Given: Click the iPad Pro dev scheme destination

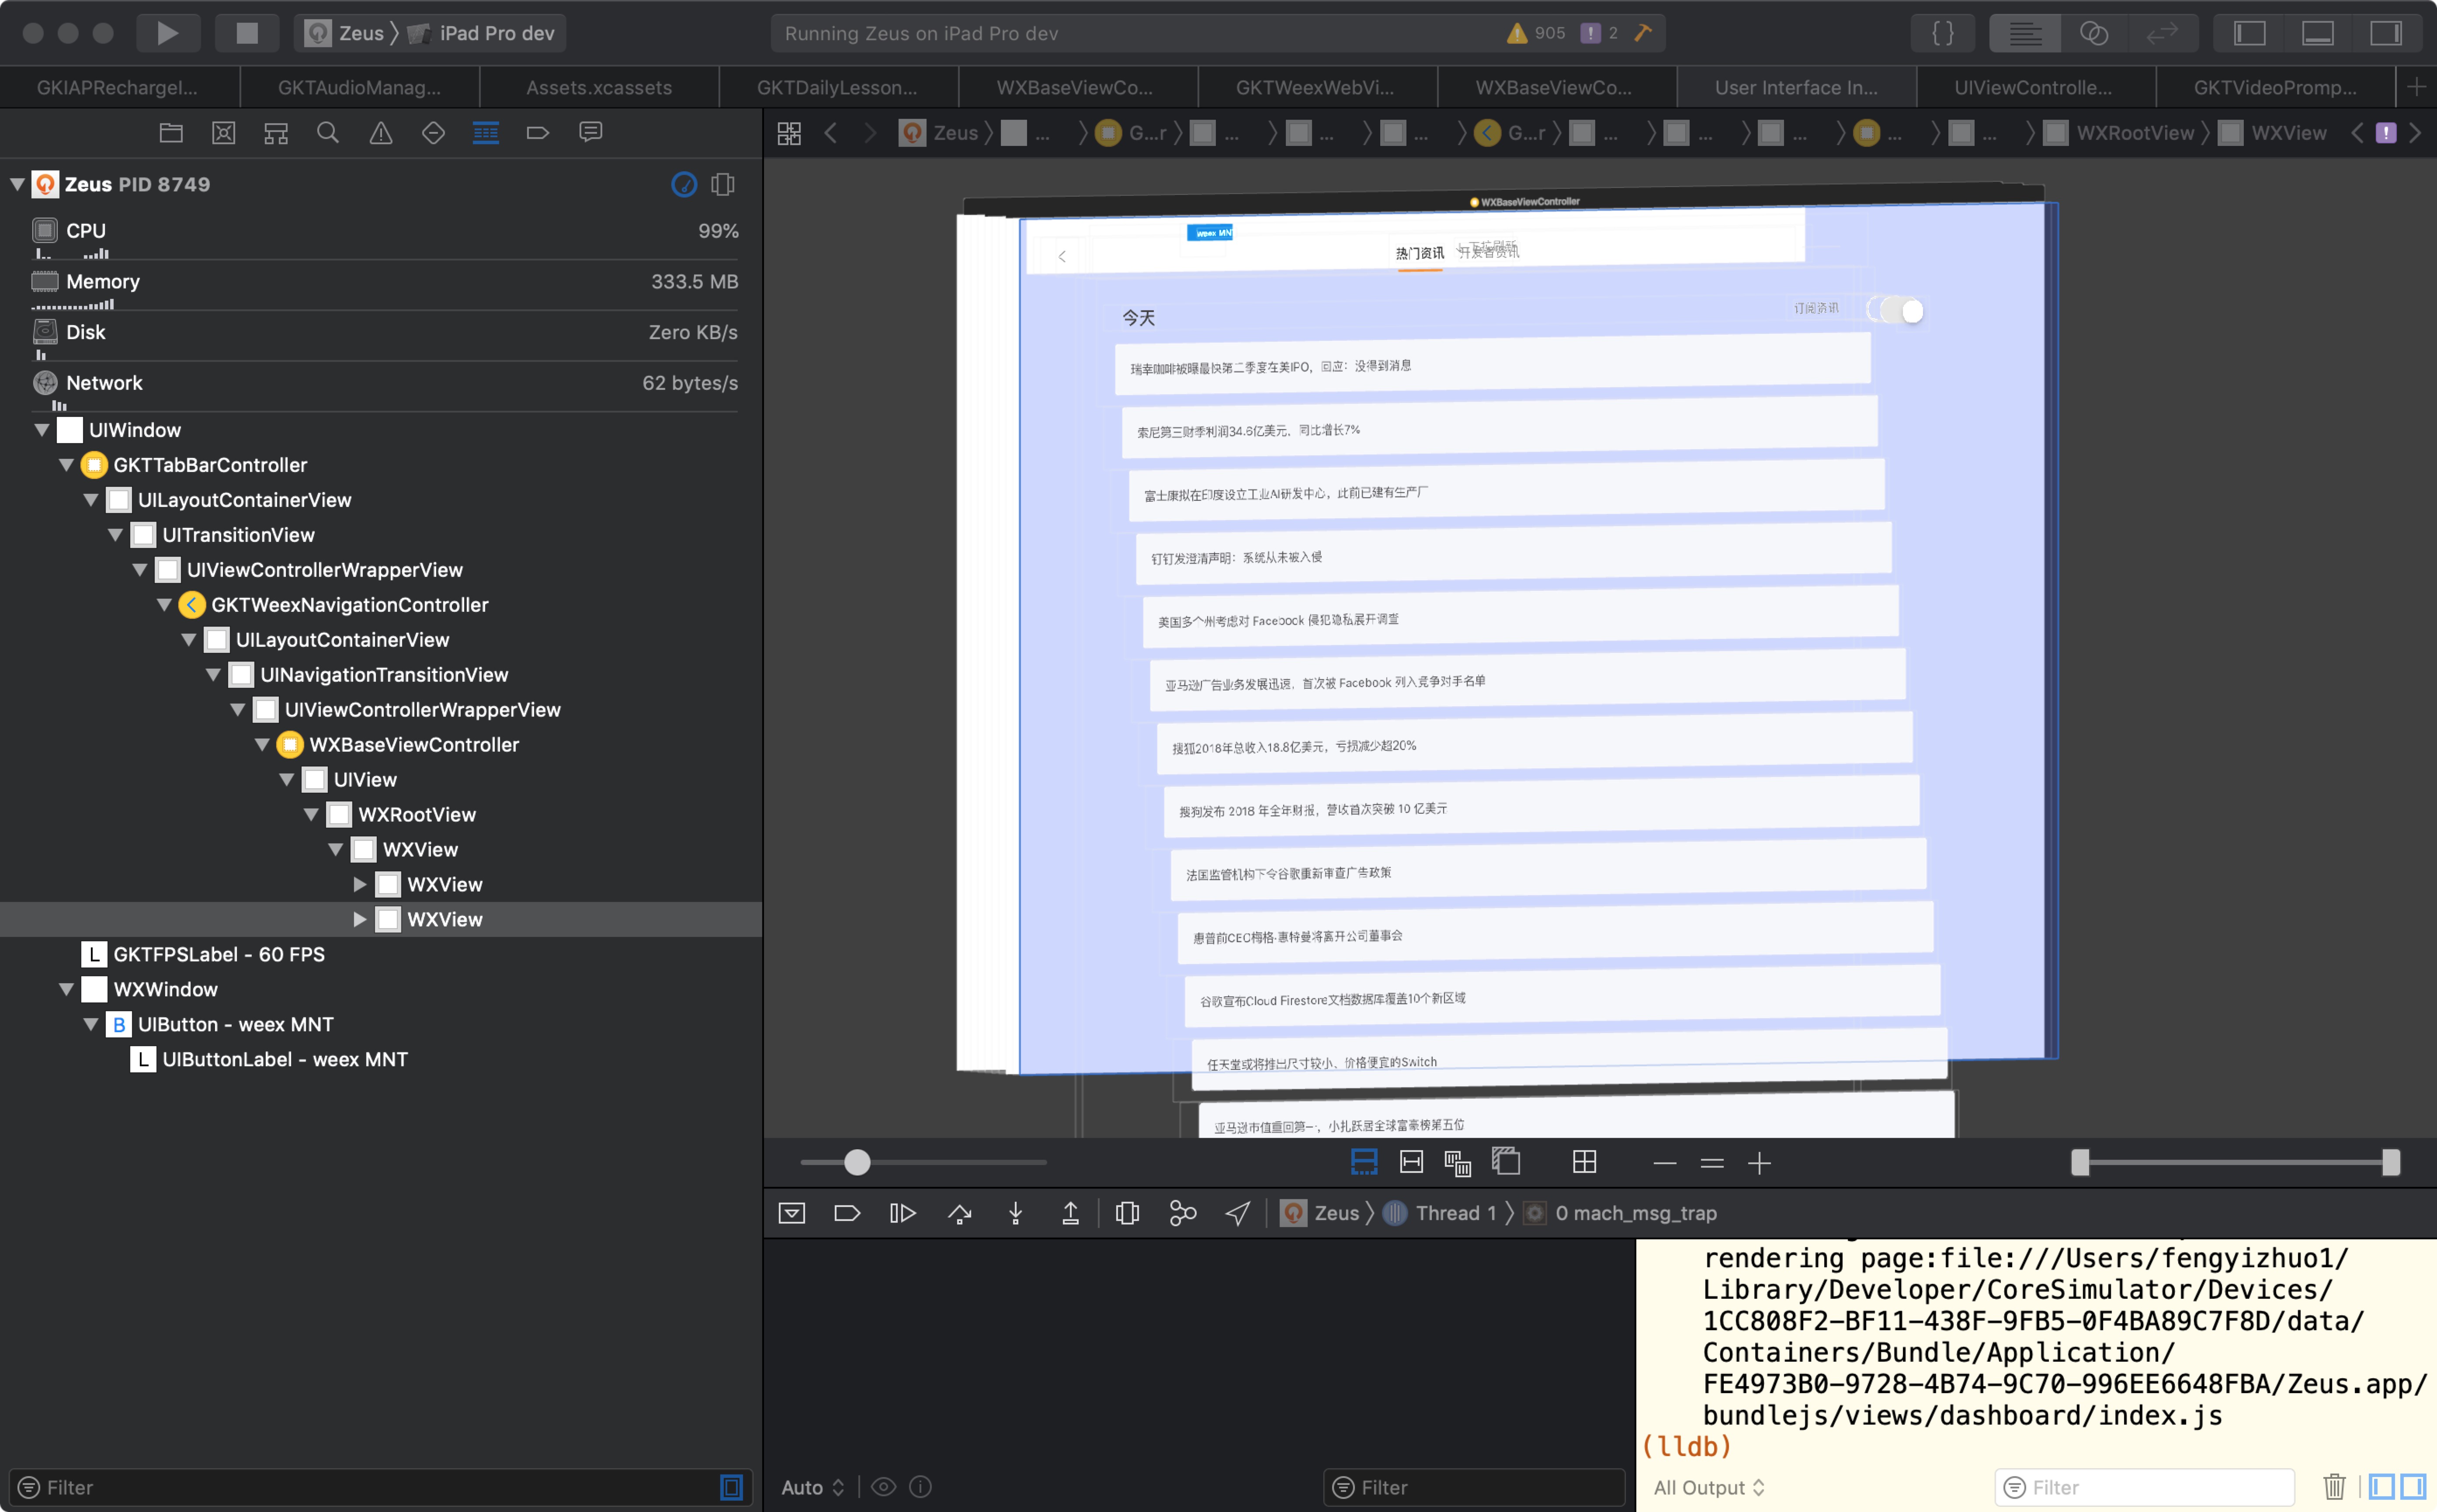Looking at the screenshot, I should (x=496, y=33).
